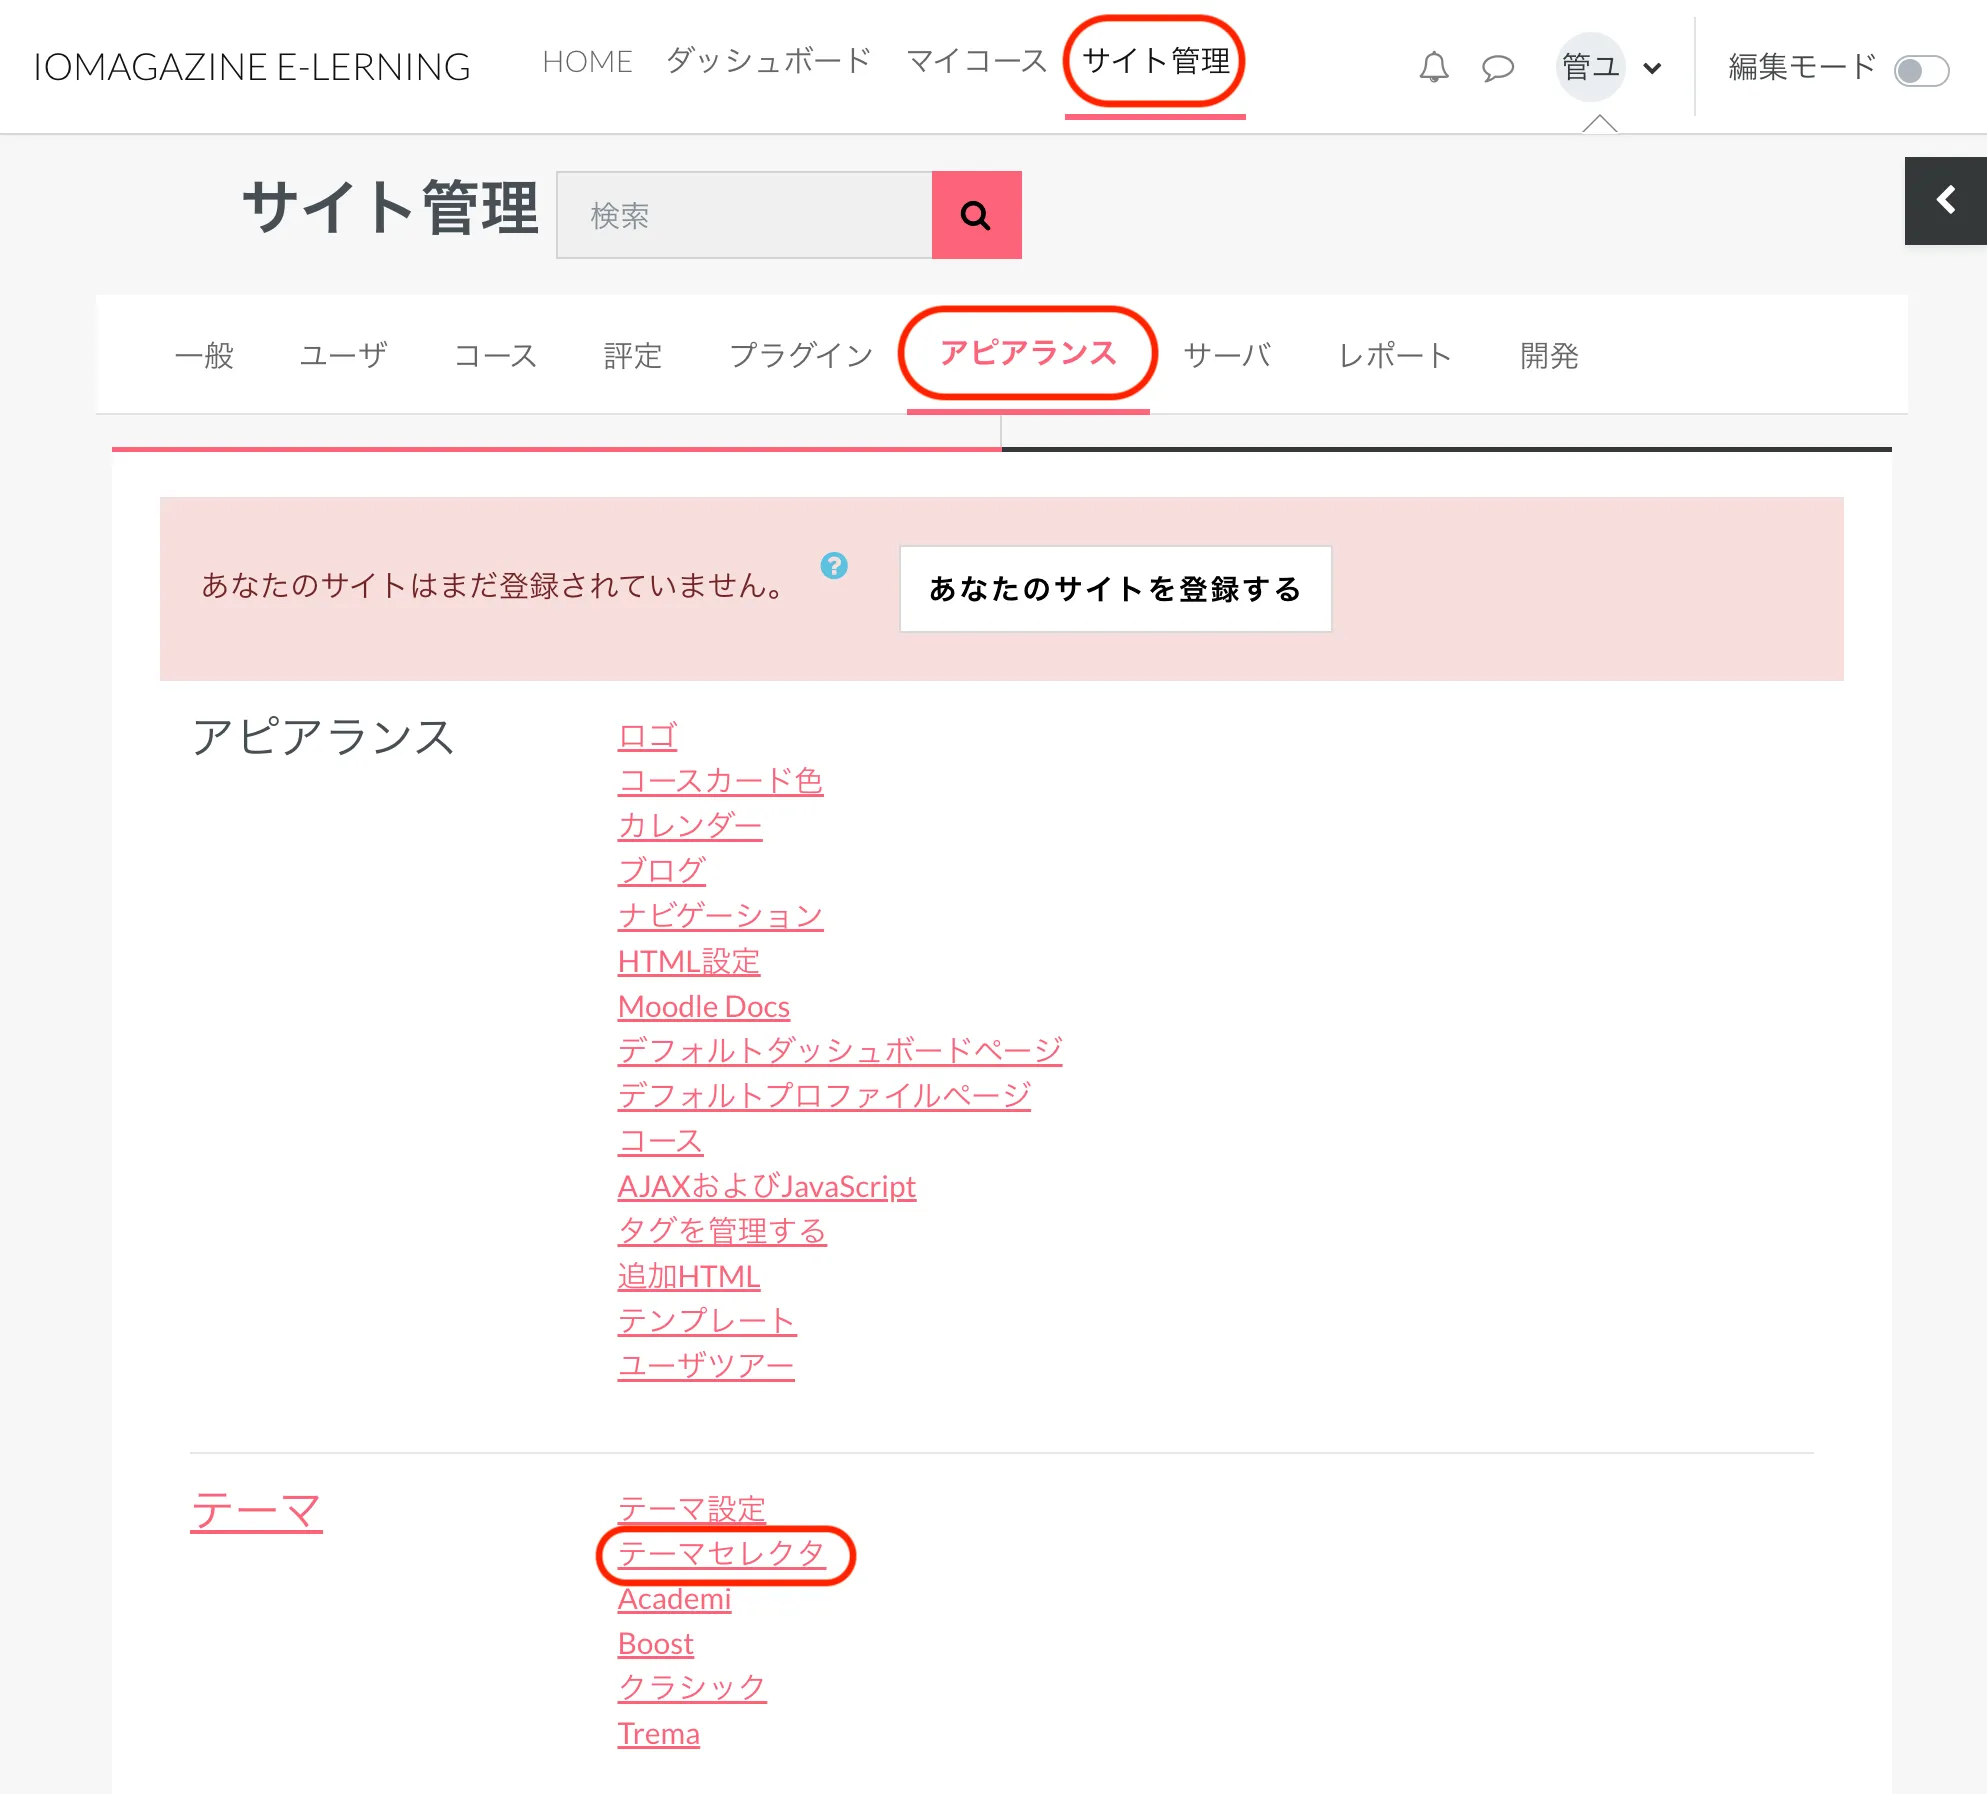Switch to the サーバ tab
Image resolution: width=1987 pixels, height=1794 pixels.
[1227, 355]
